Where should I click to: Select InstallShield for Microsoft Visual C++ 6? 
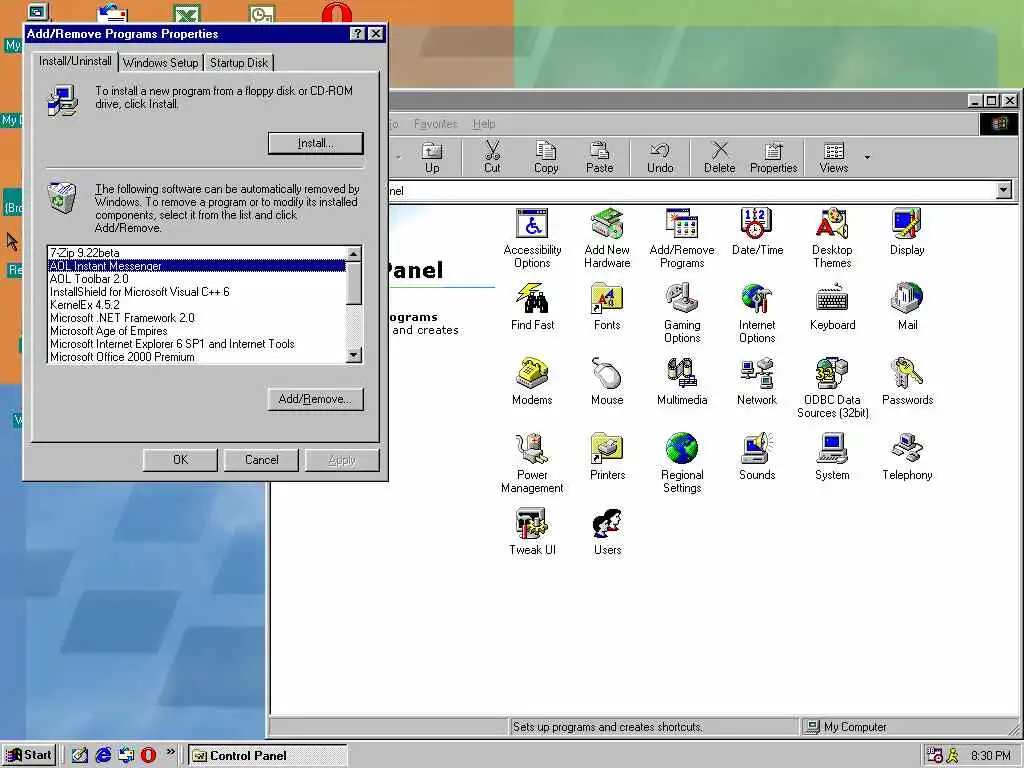pyautogui.click(x=197, y=292)
